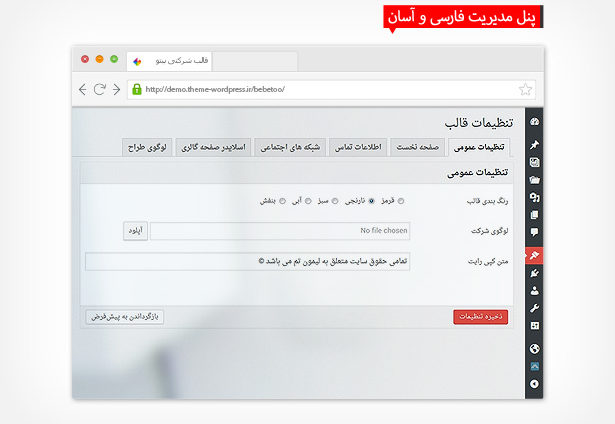Select the قرمز (red) theme color radio
This screenshot has width=615, height=424.
[x=401, y=201]
